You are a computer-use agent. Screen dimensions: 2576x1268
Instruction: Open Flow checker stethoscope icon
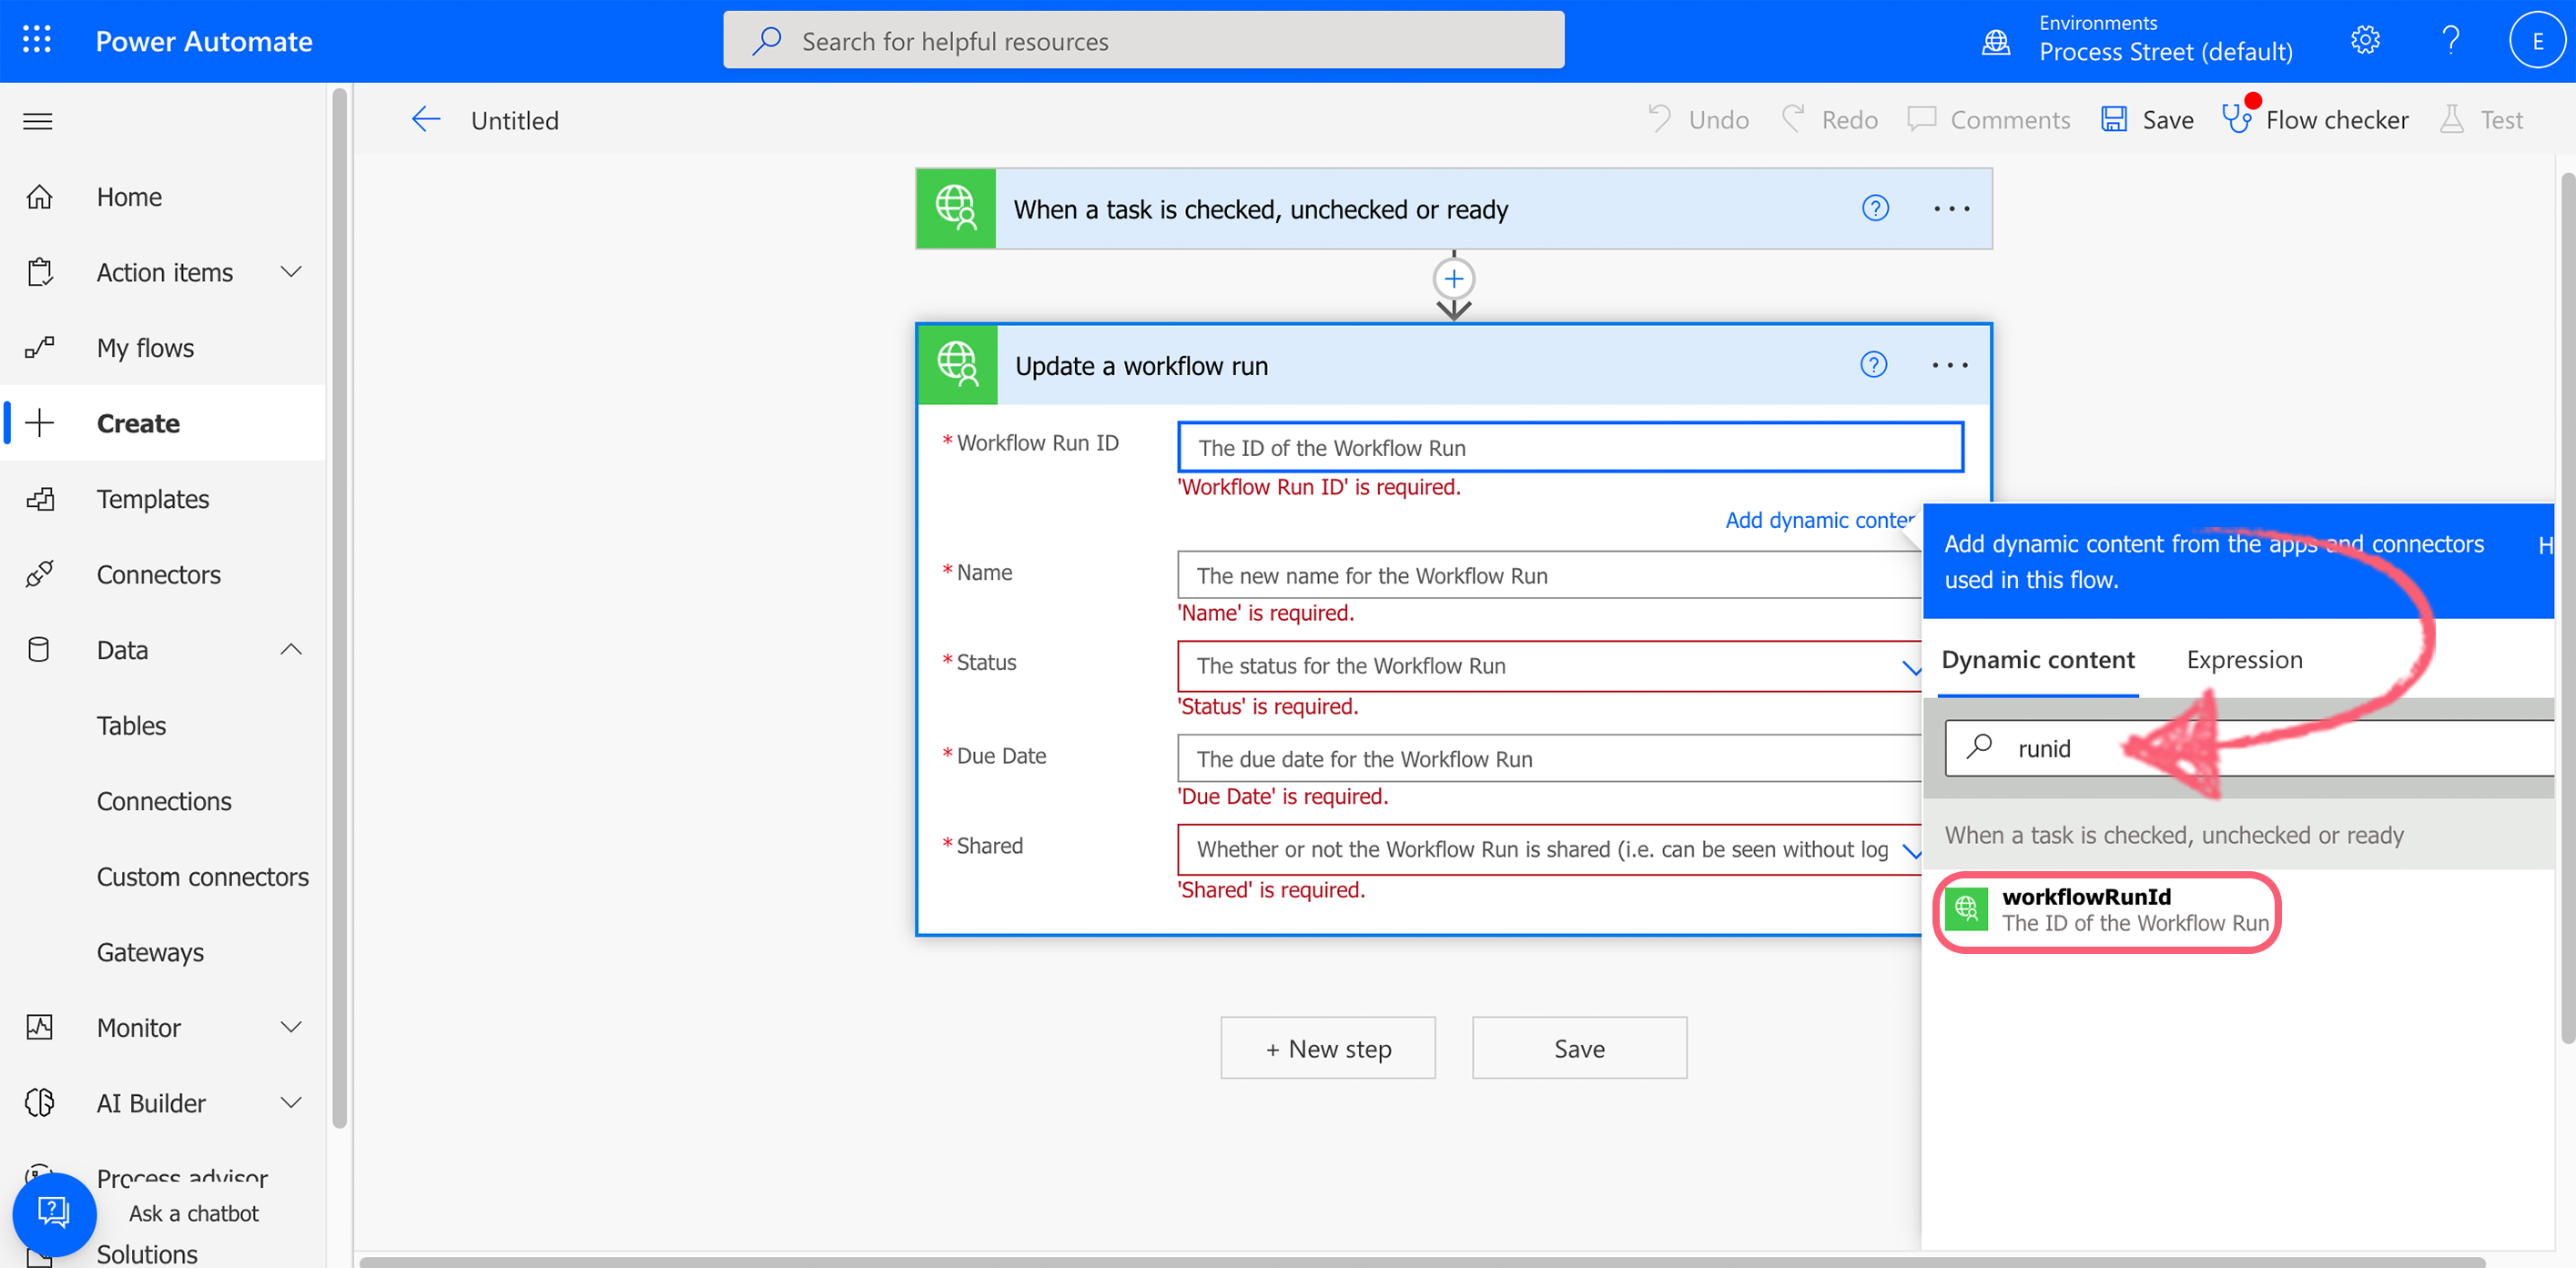(x=2236, y=119)
